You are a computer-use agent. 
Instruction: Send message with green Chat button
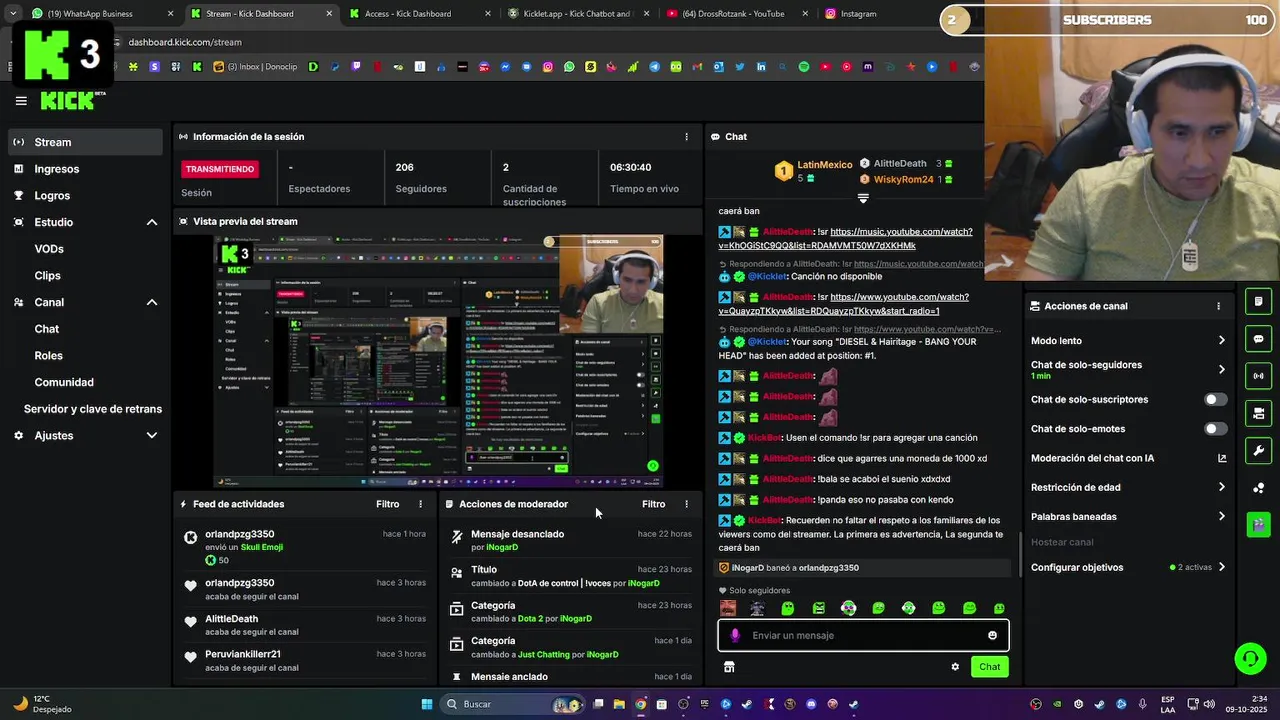989,667
